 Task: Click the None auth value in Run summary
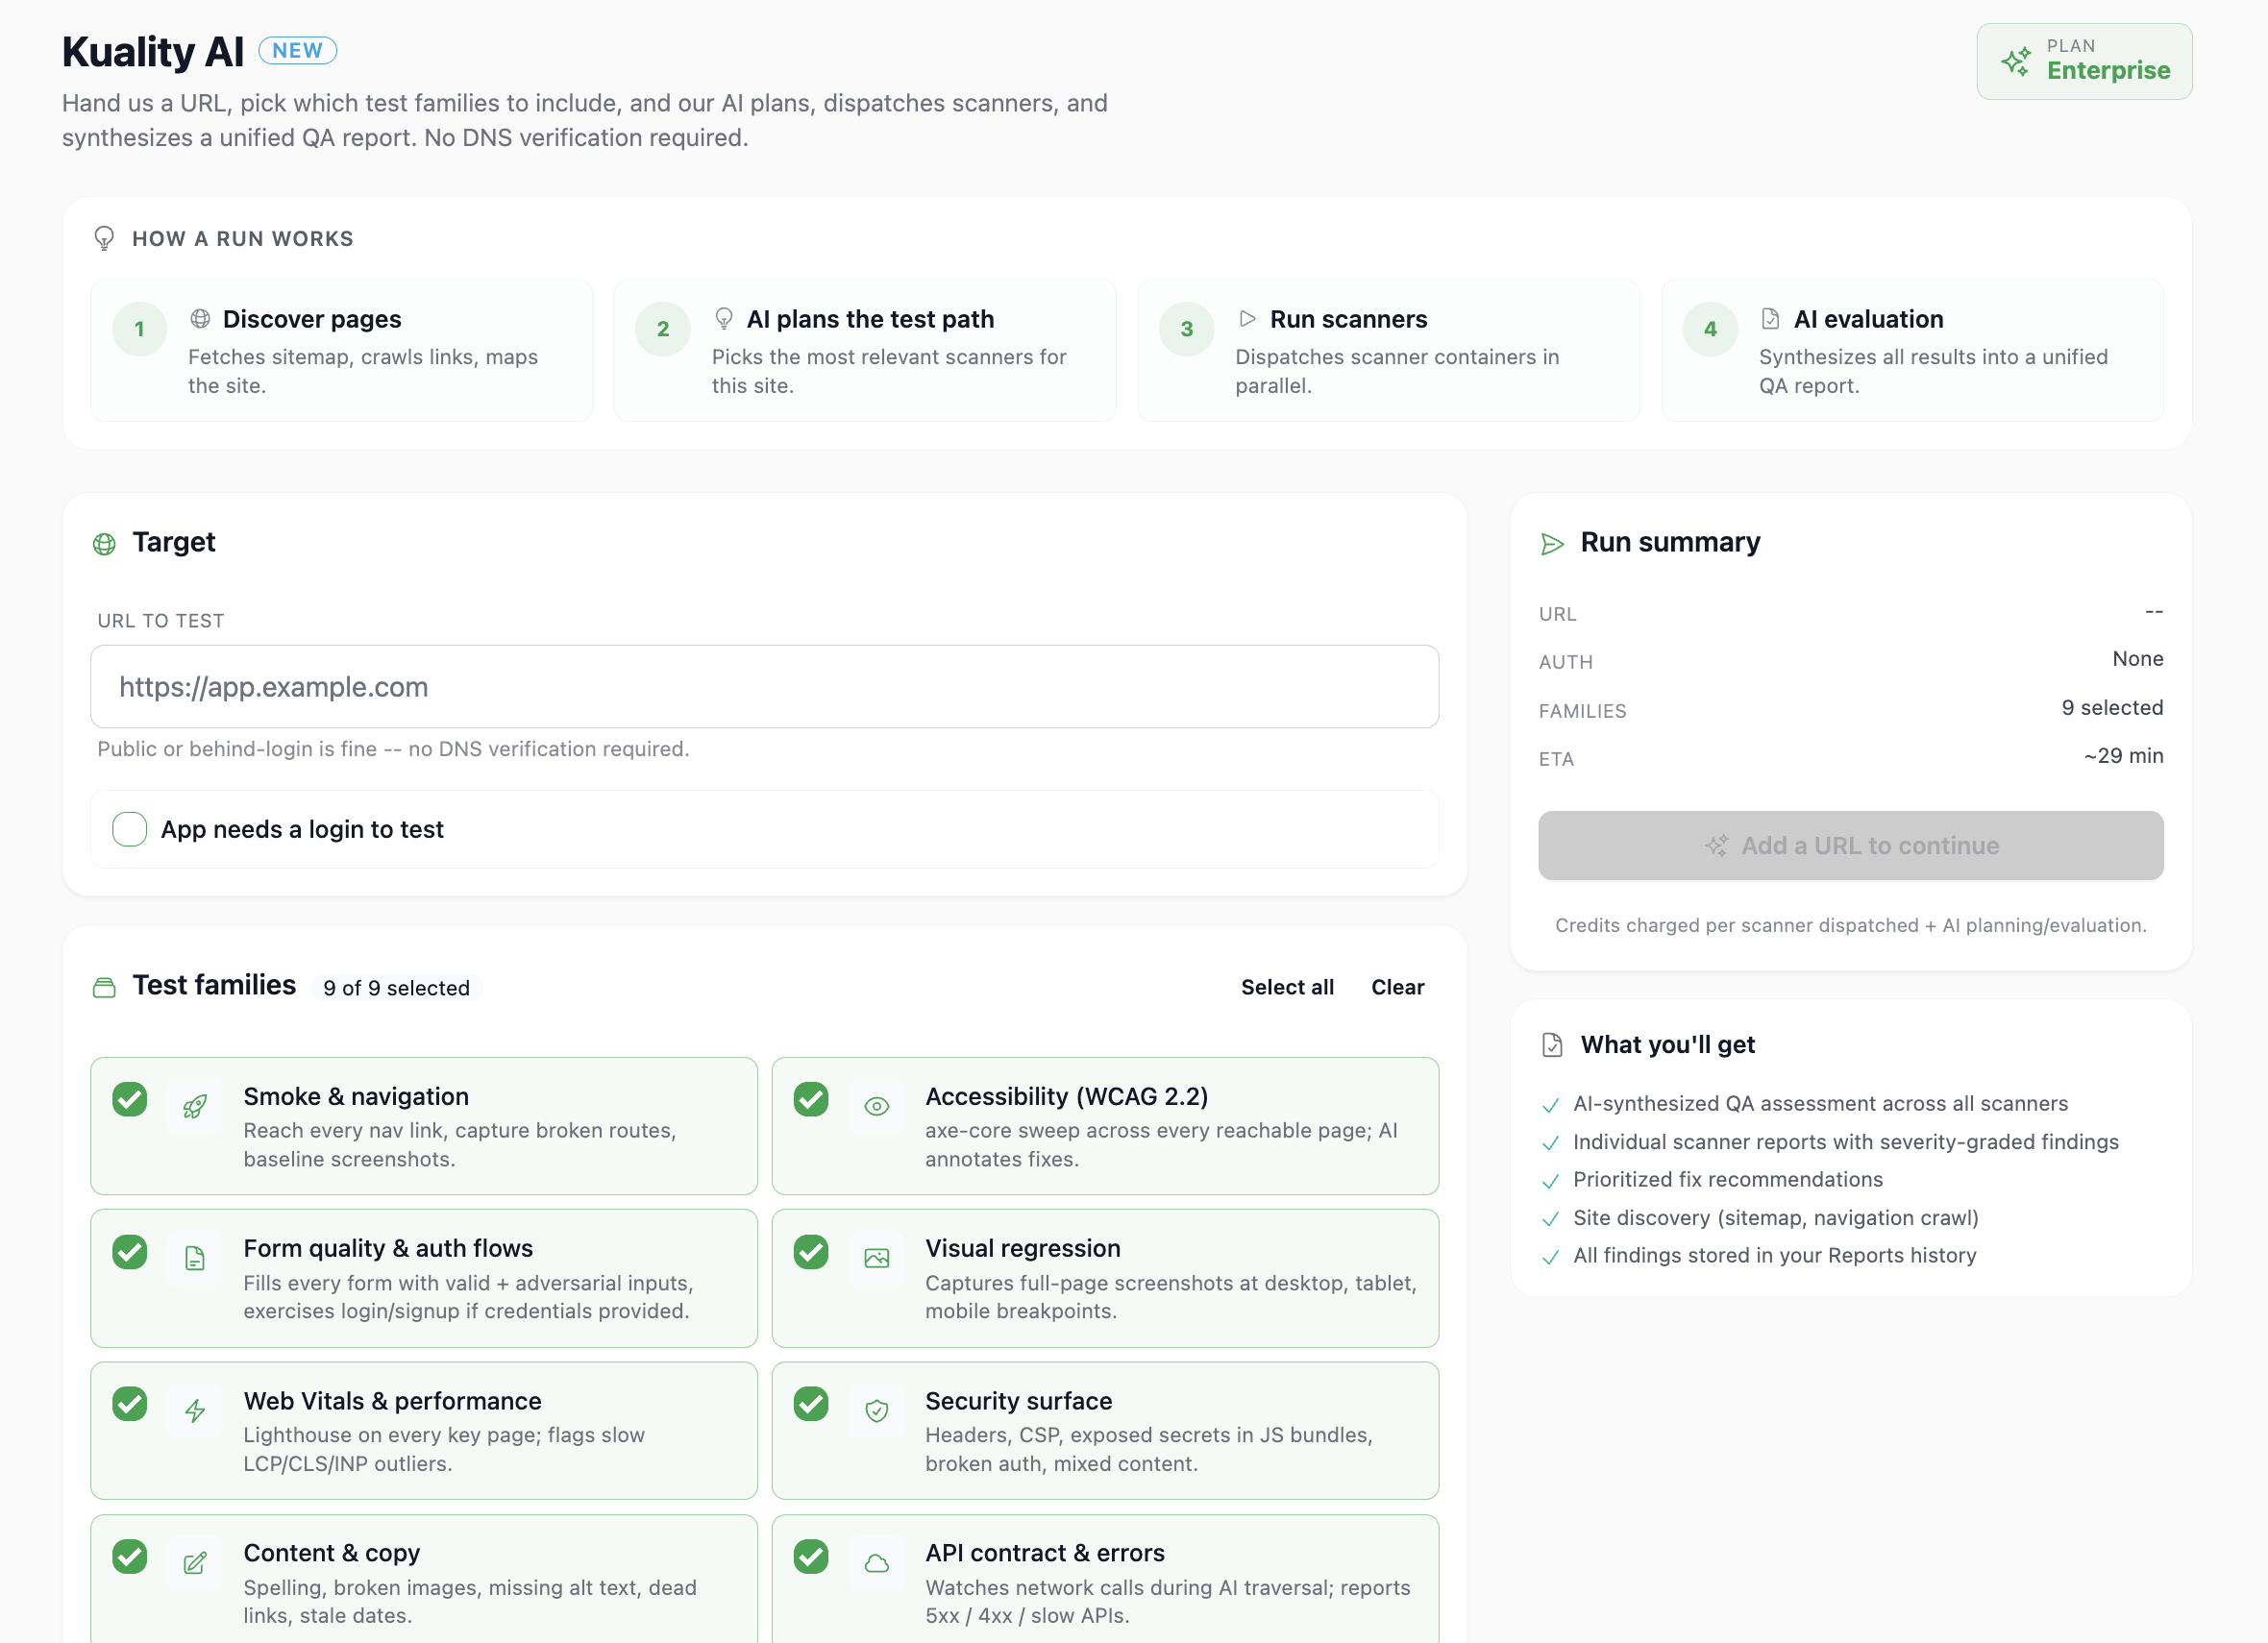click(2138, 659)
